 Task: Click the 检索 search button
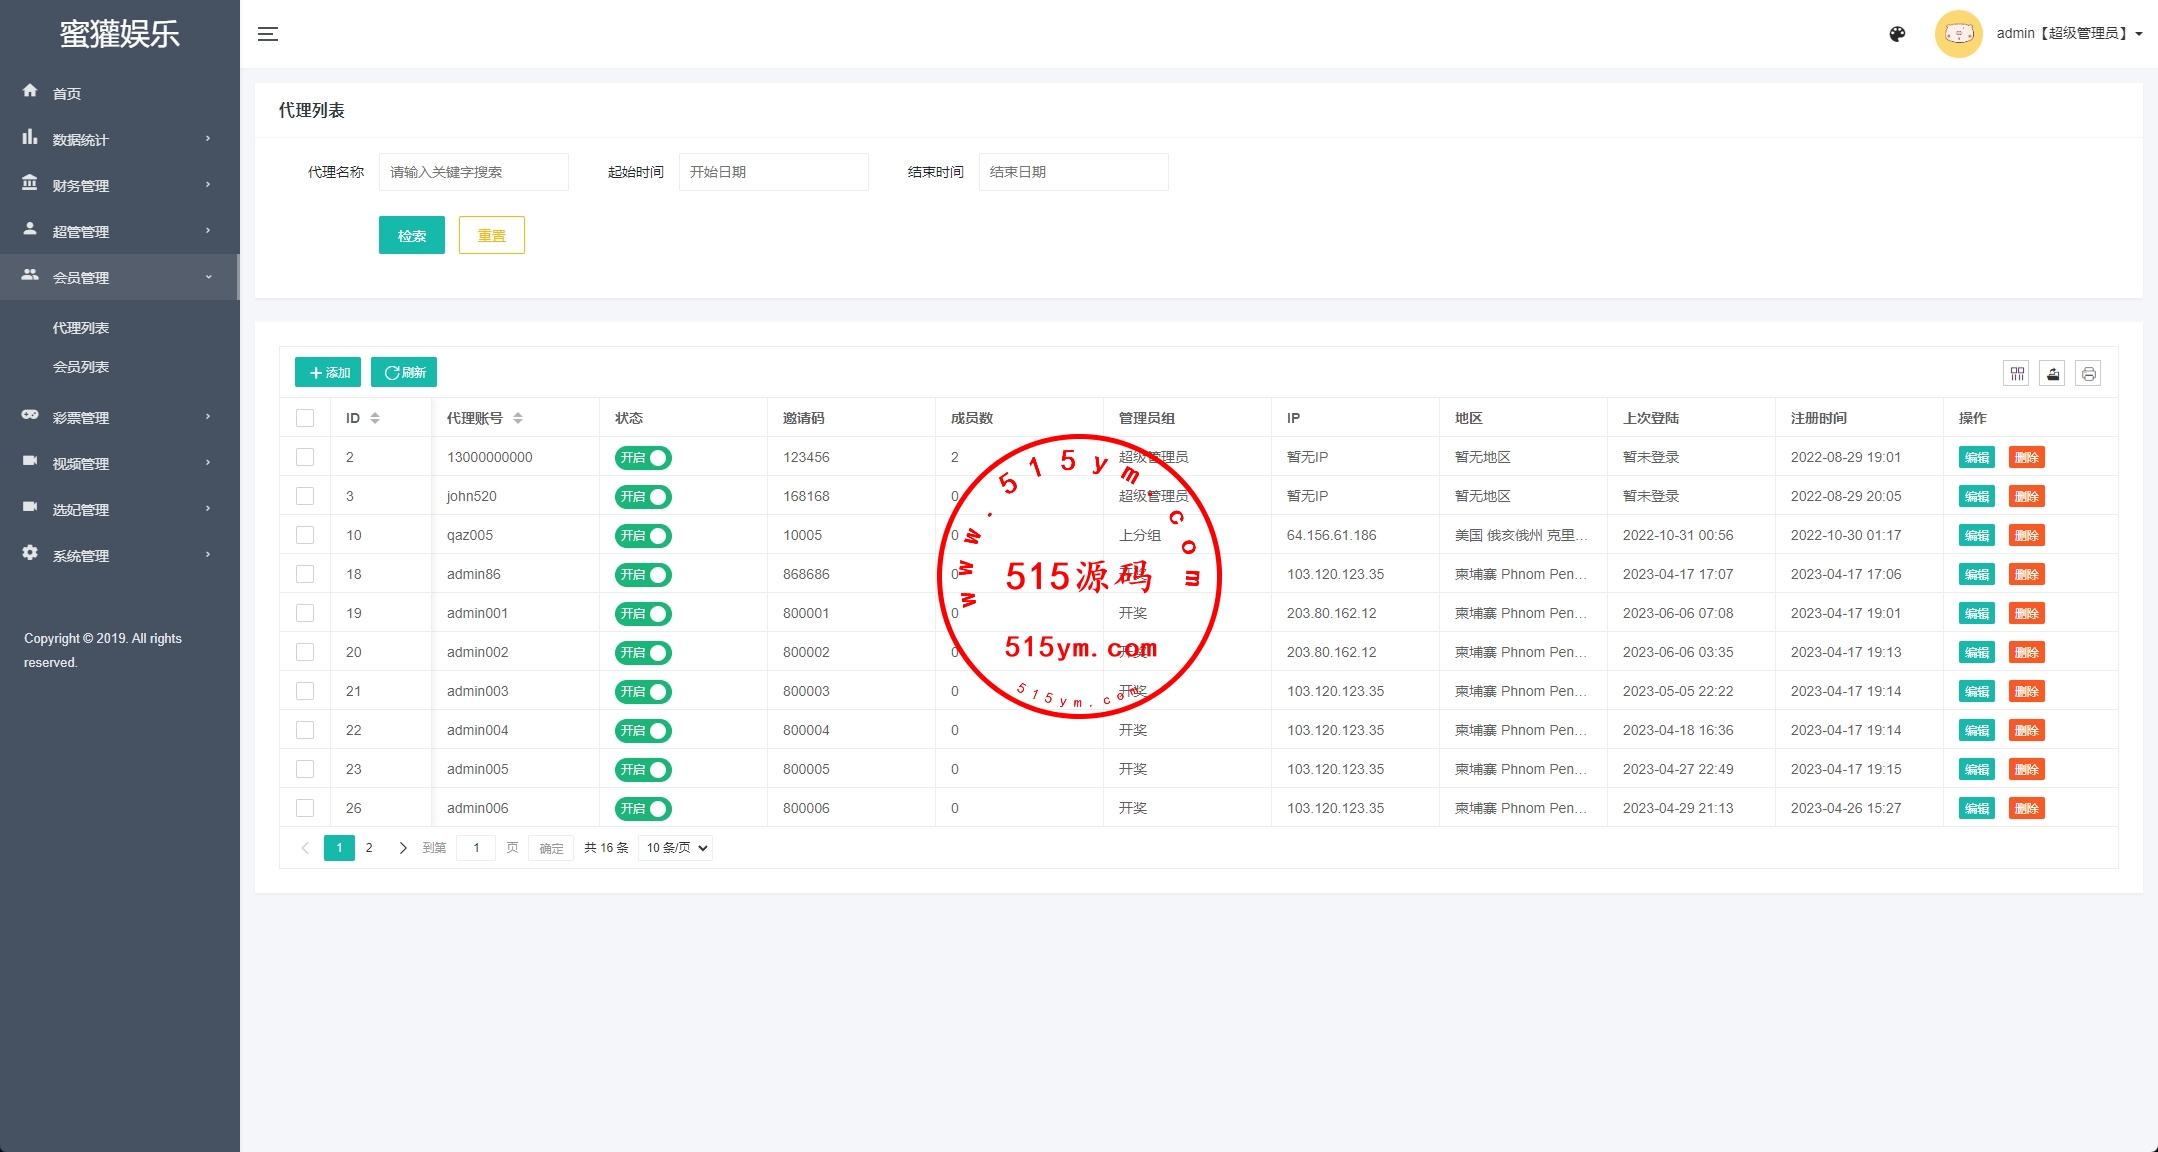click(411, 235)
